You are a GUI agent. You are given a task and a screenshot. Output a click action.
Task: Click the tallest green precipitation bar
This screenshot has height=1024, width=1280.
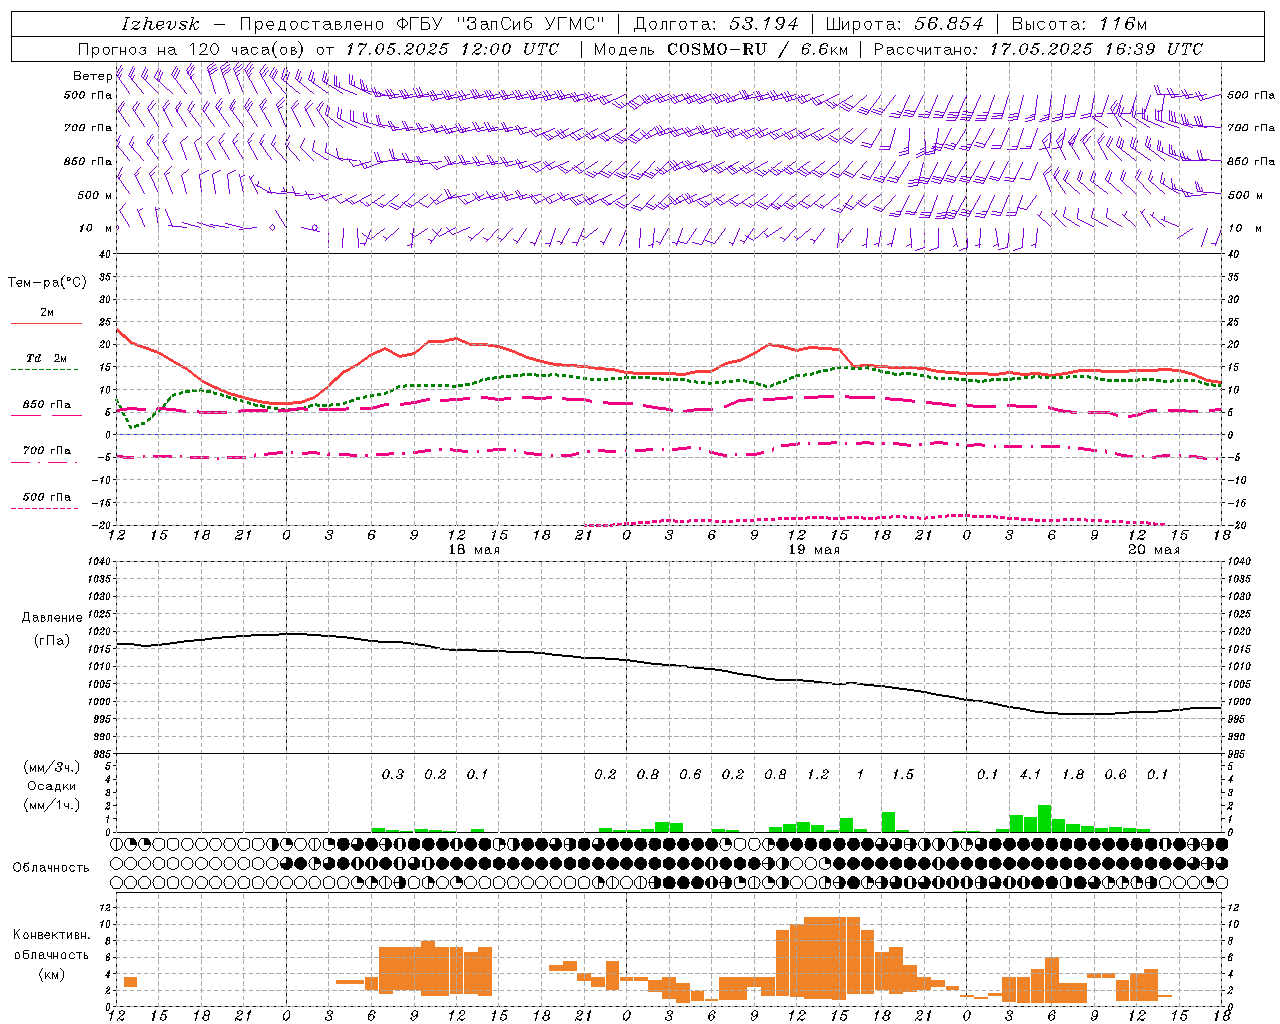1044,818
